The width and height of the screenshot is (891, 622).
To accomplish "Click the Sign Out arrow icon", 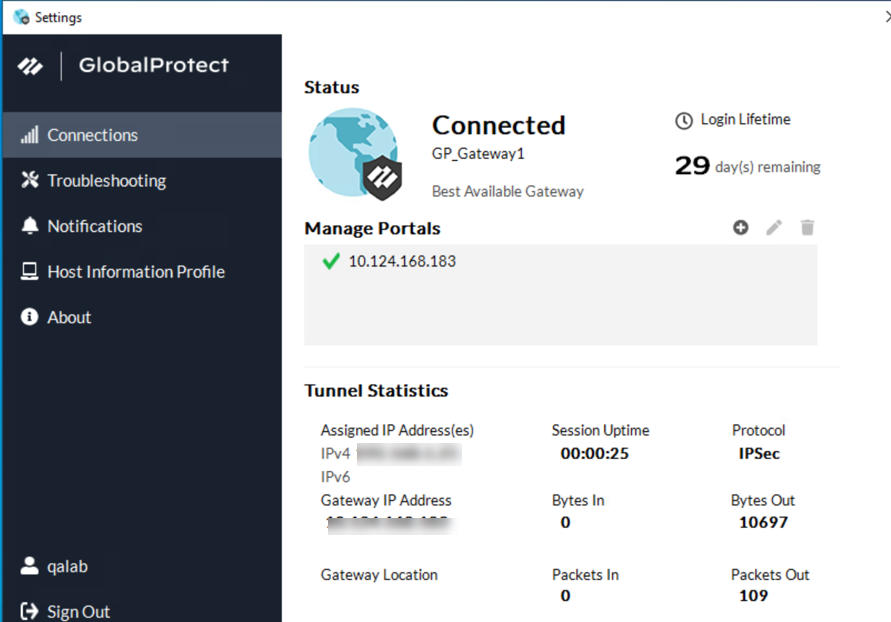I will 30,611.
